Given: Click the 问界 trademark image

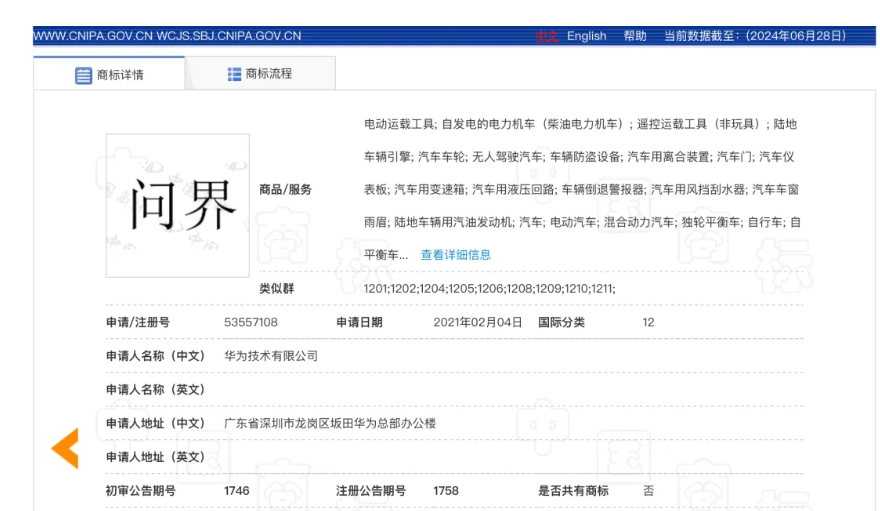Looking at the screenshot, I should coord(178,205).
